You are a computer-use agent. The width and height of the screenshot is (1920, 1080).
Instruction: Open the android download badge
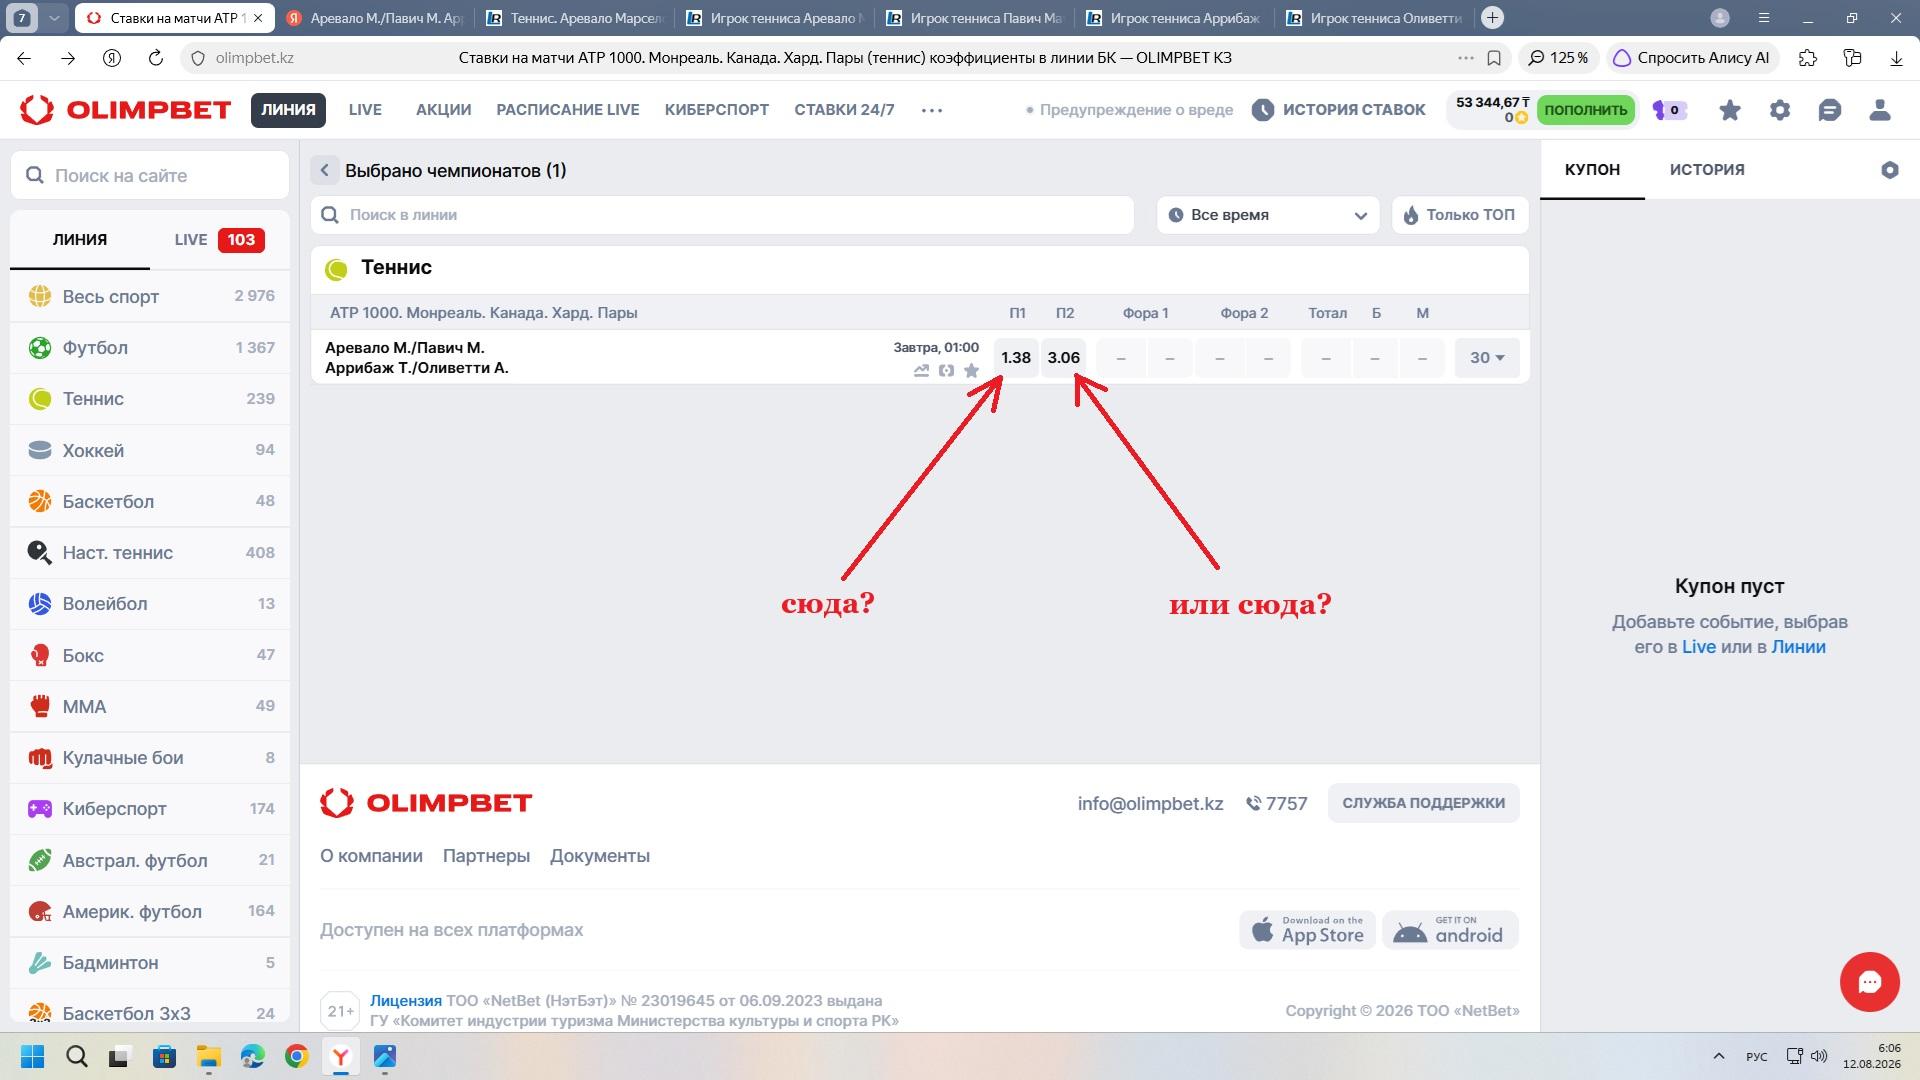coord(1450,930)
